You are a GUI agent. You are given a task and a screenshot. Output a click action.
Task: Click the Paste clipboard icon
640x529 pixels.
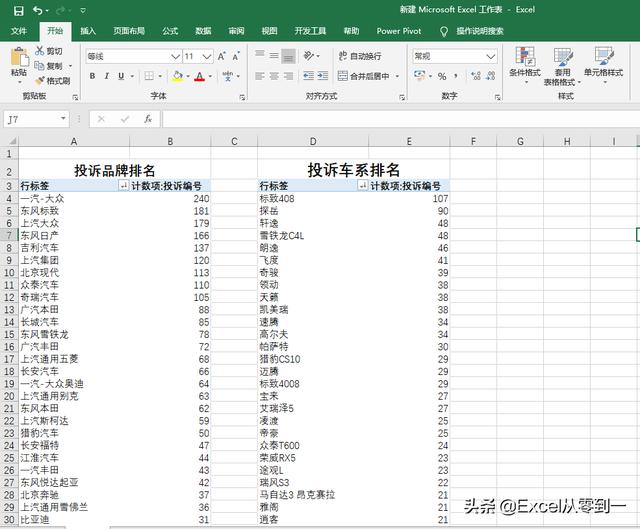19,57
